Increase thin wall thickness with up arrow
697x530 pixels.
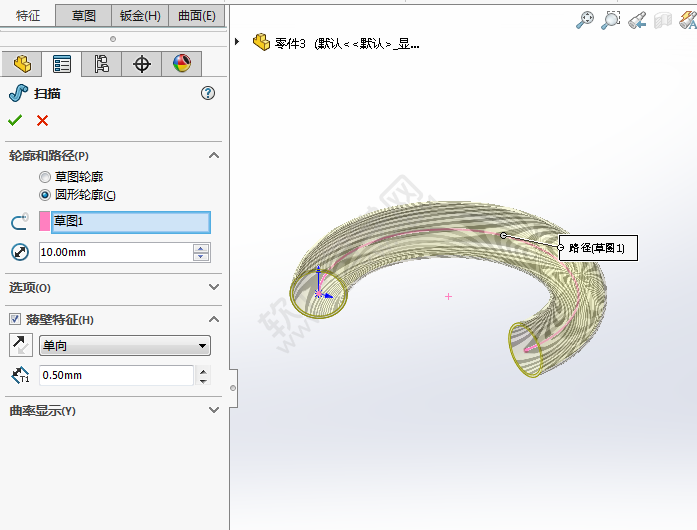pyautogui.click(x=203, y=371)
